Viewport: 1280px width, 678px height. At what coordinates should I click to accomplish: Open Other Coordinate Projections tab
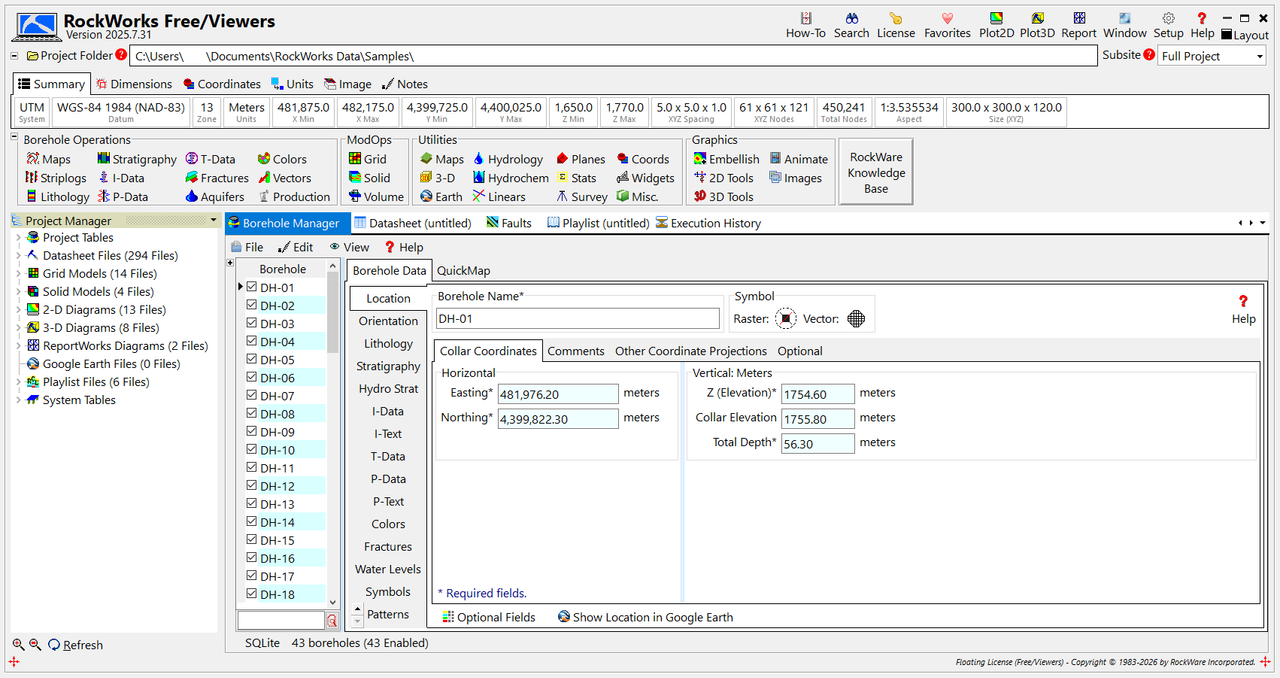[x=690, y=351]
